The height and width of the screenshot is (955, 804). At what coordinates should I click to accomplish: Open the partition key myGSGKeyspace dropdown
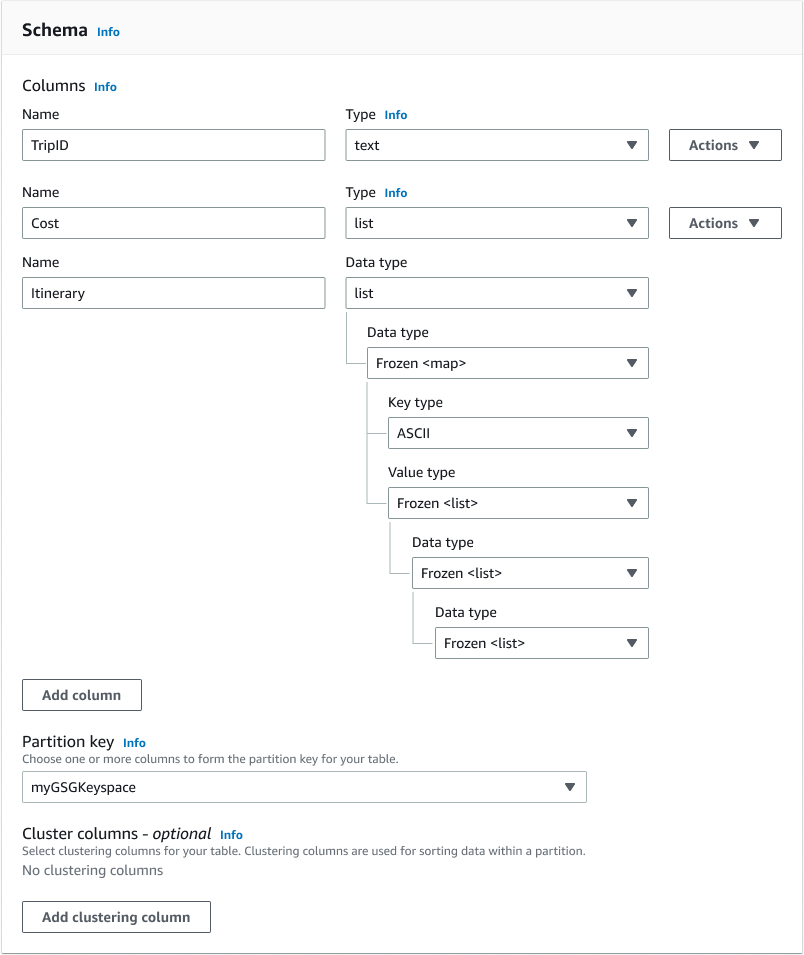tap(304, 787)
